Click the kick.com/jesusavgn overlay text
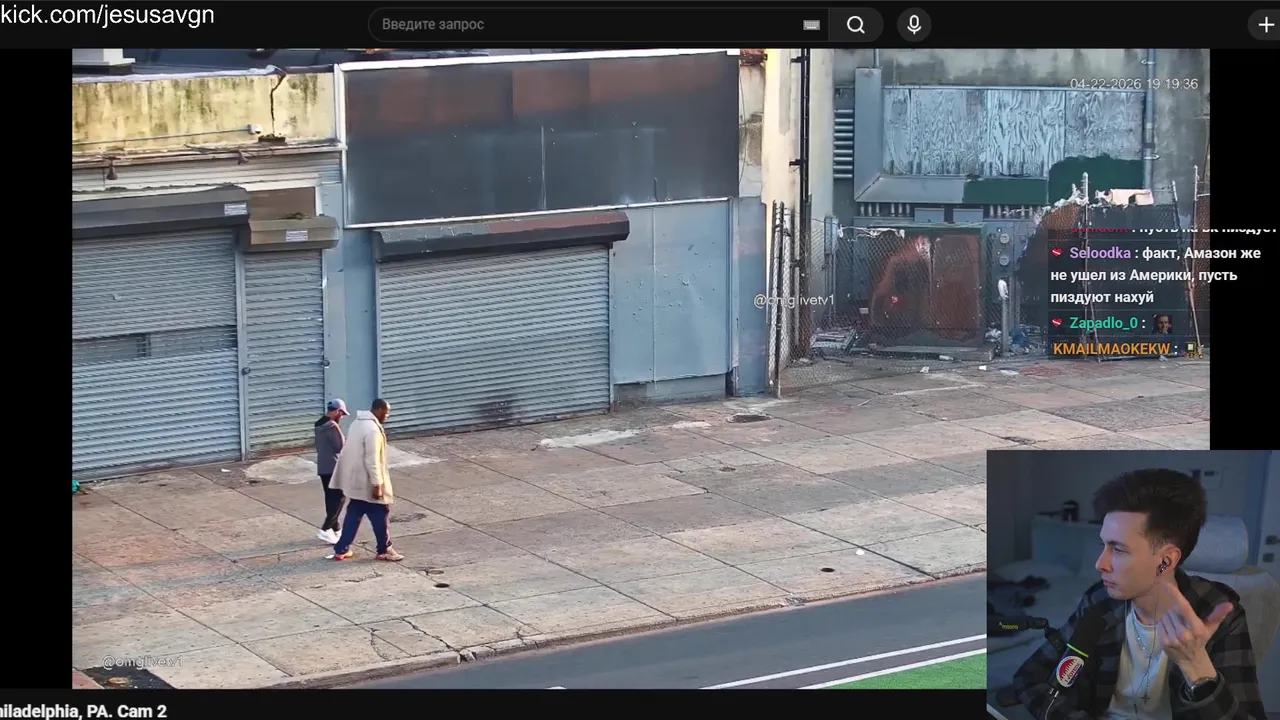This screenshot has height=720, width=1280. pos(107,15)
